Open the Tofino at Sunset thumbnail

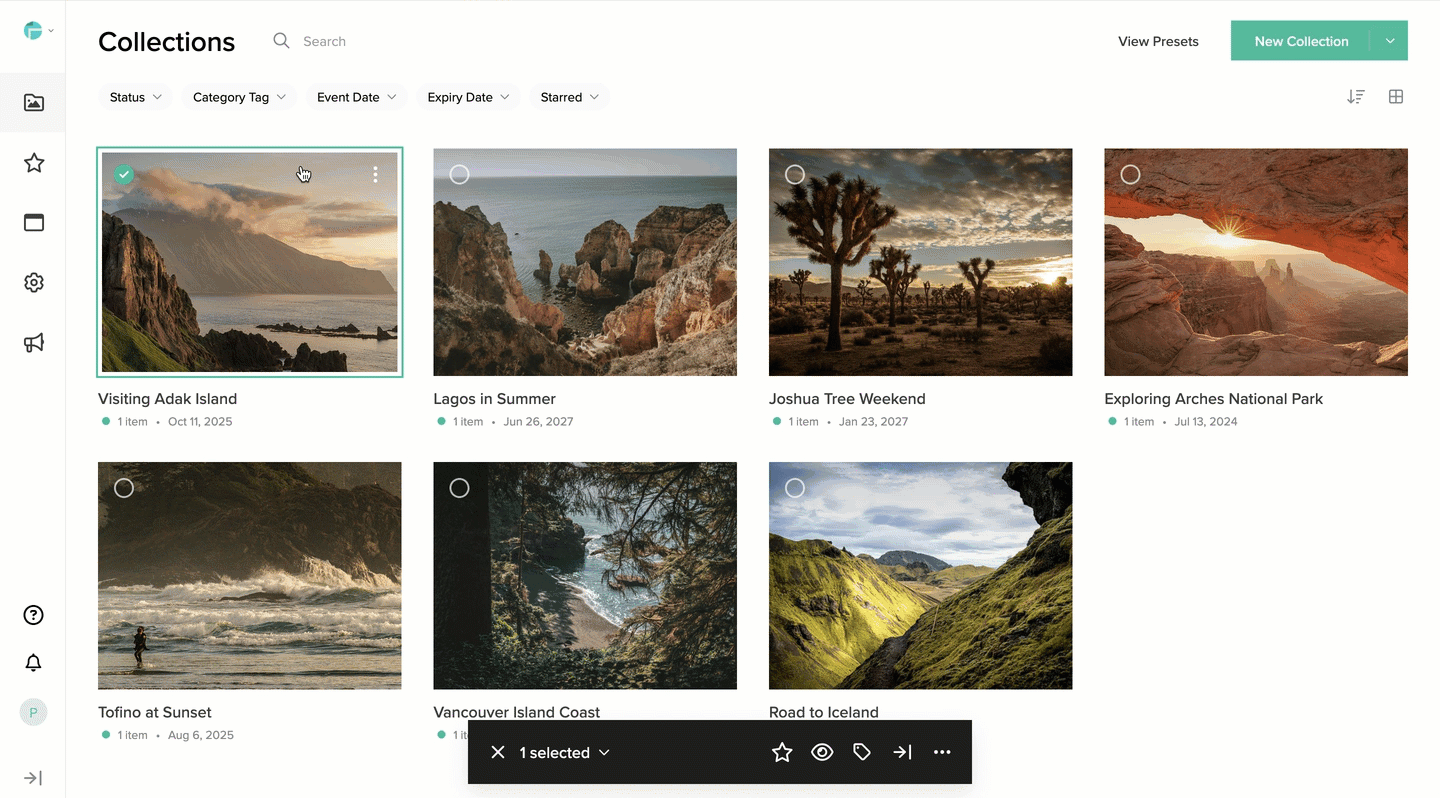[250, 576]
